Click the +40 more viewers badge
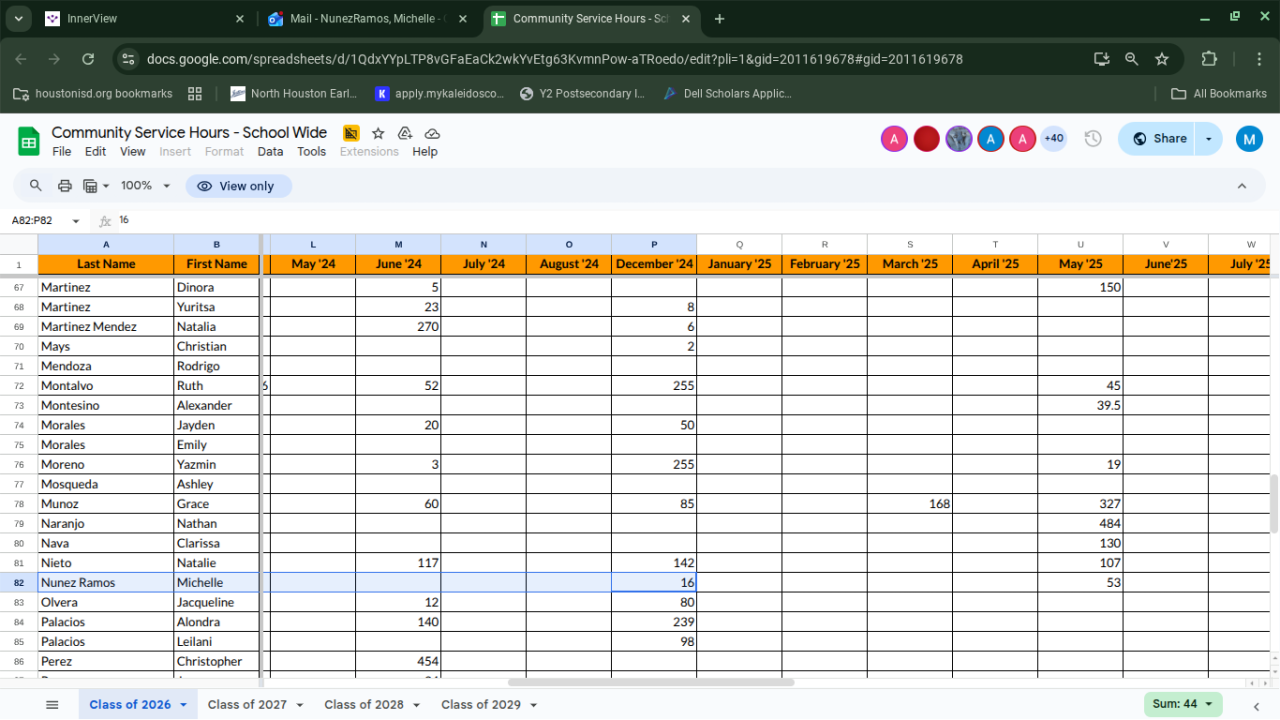1280x720 pixels. (x=1053, y=139)
